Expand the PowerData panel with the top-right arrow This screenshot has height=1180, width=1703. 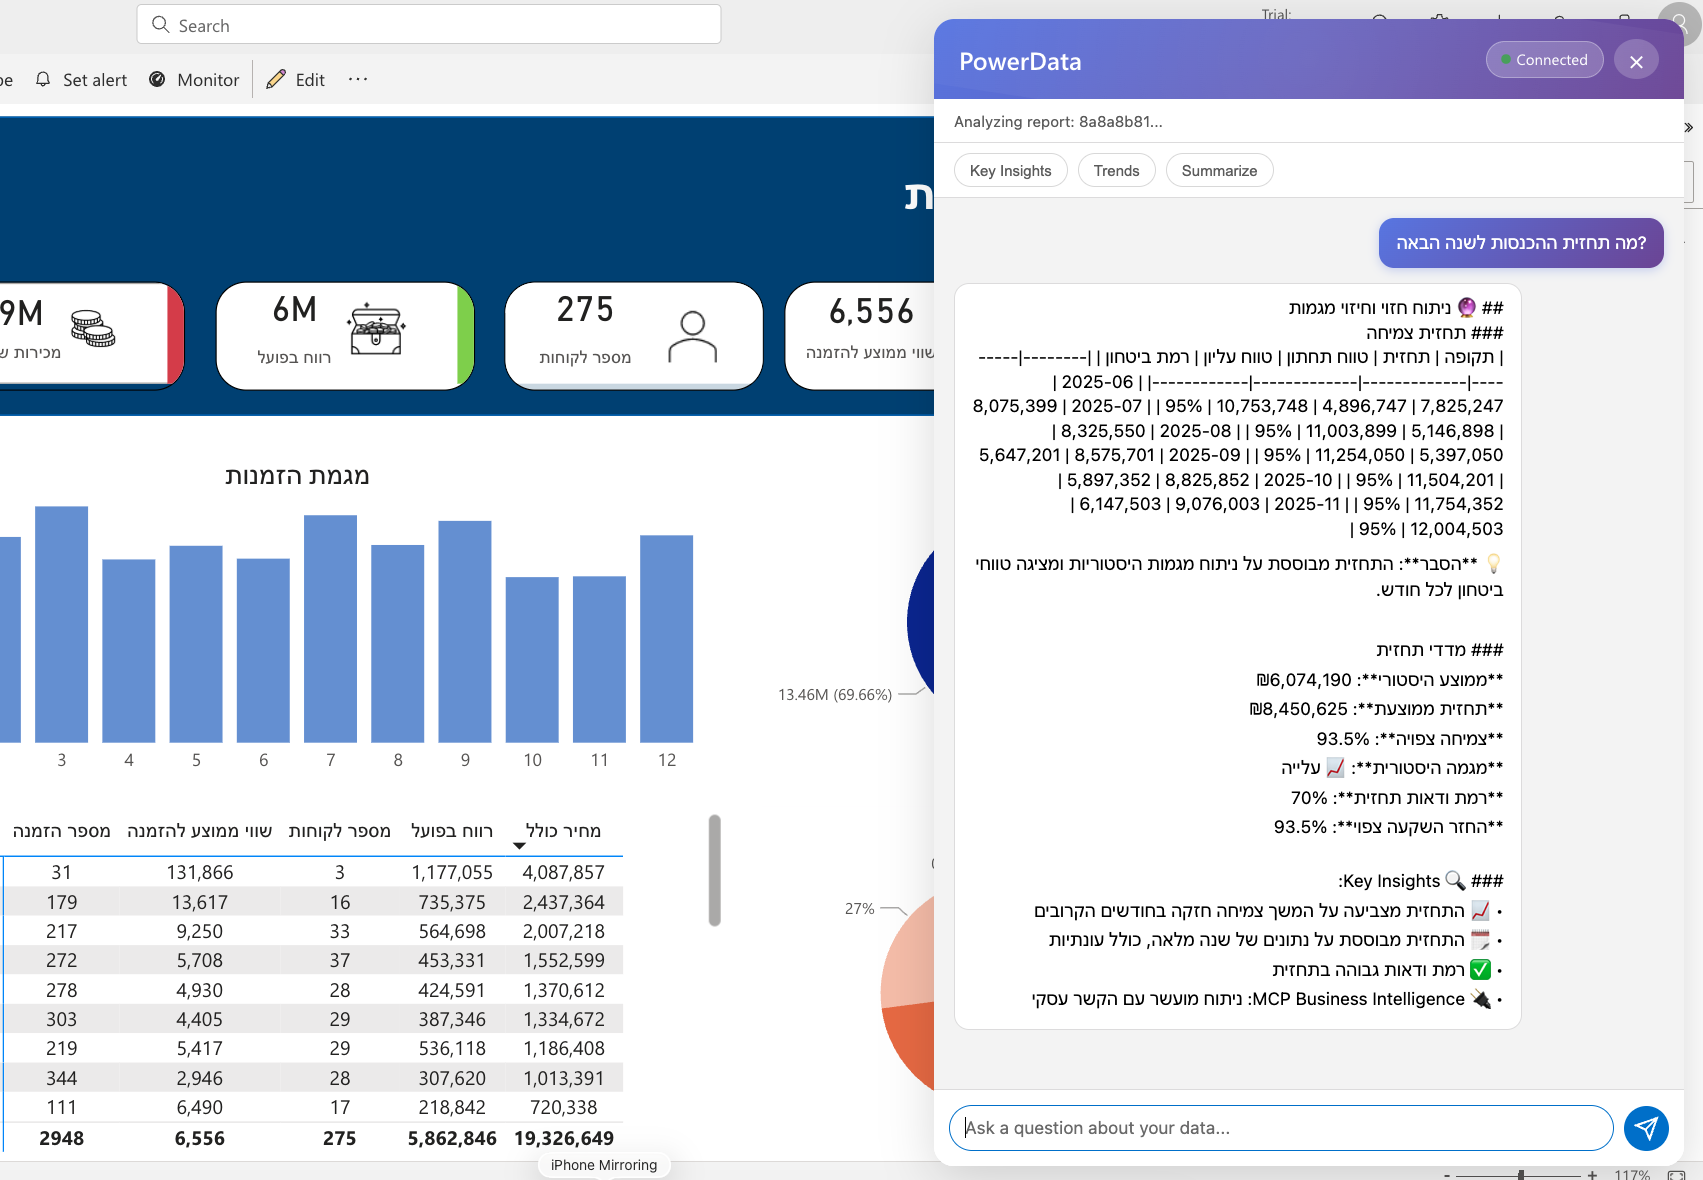(1688, 127)
